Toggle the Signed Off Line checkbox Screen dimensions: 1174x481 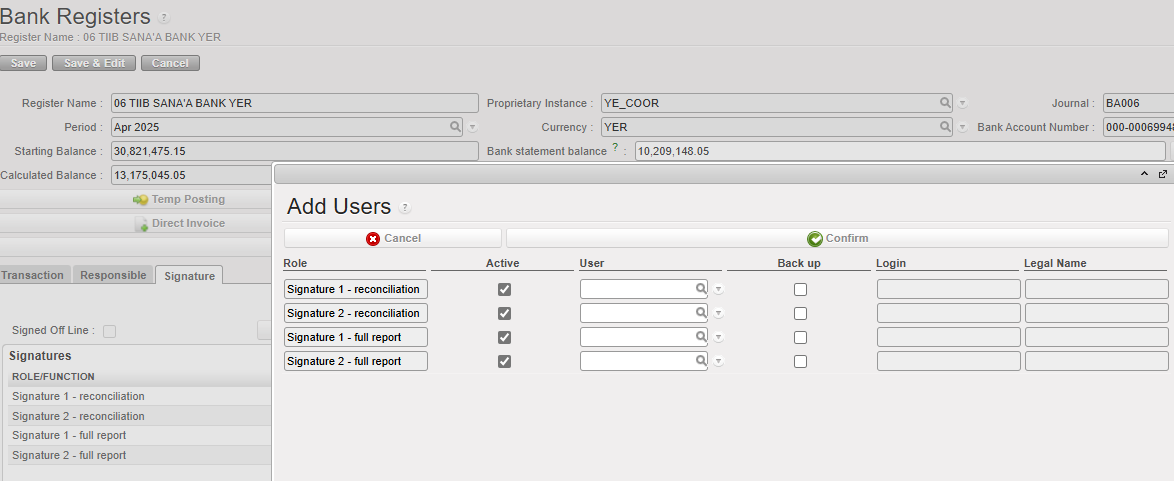(x=109, y=331)
